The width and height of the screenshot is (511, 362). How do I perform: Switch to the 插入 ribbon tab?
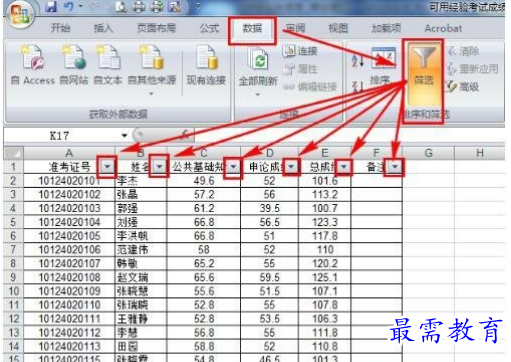click(103, 28)
